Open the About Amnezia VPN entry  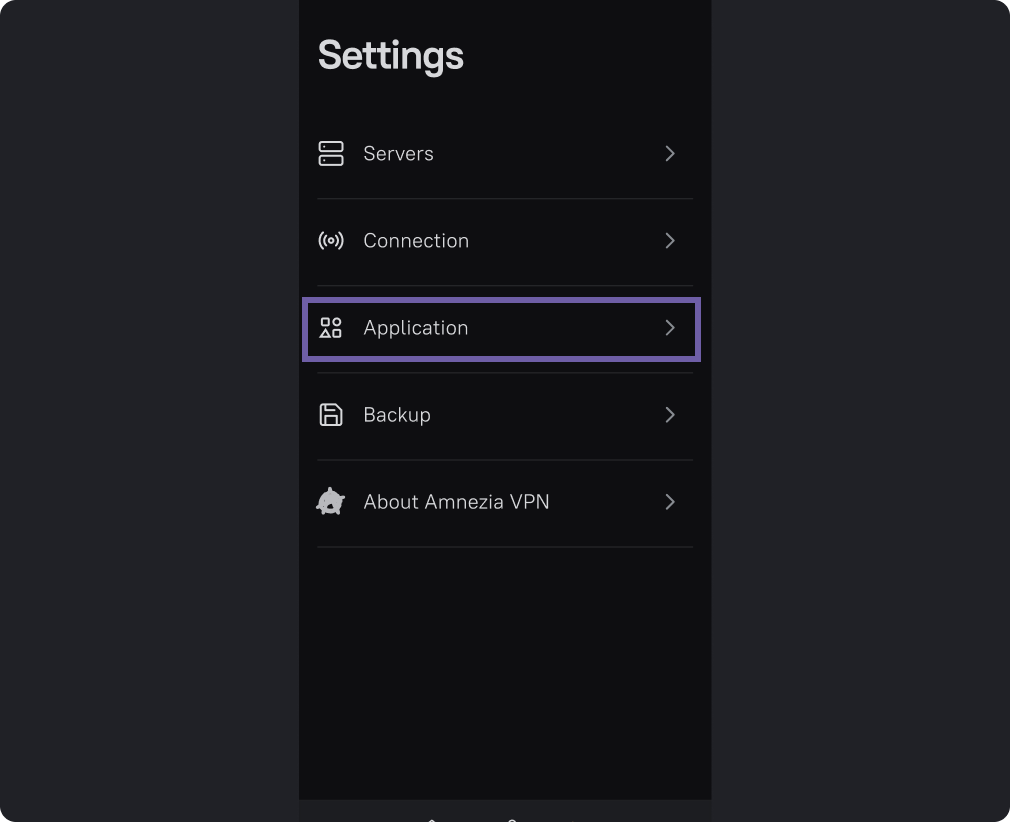click(x=456, y=502)
